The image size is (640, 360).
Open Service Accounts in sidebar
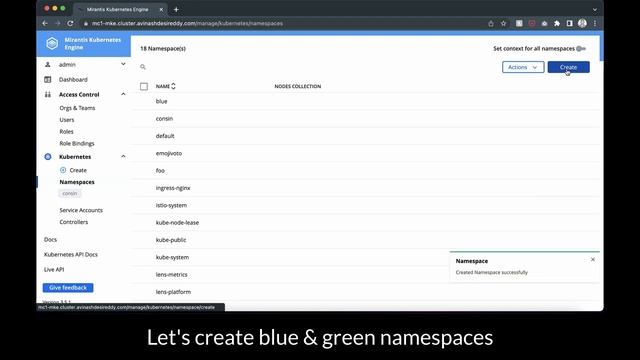pyautogui.click(x=81, y=210)
